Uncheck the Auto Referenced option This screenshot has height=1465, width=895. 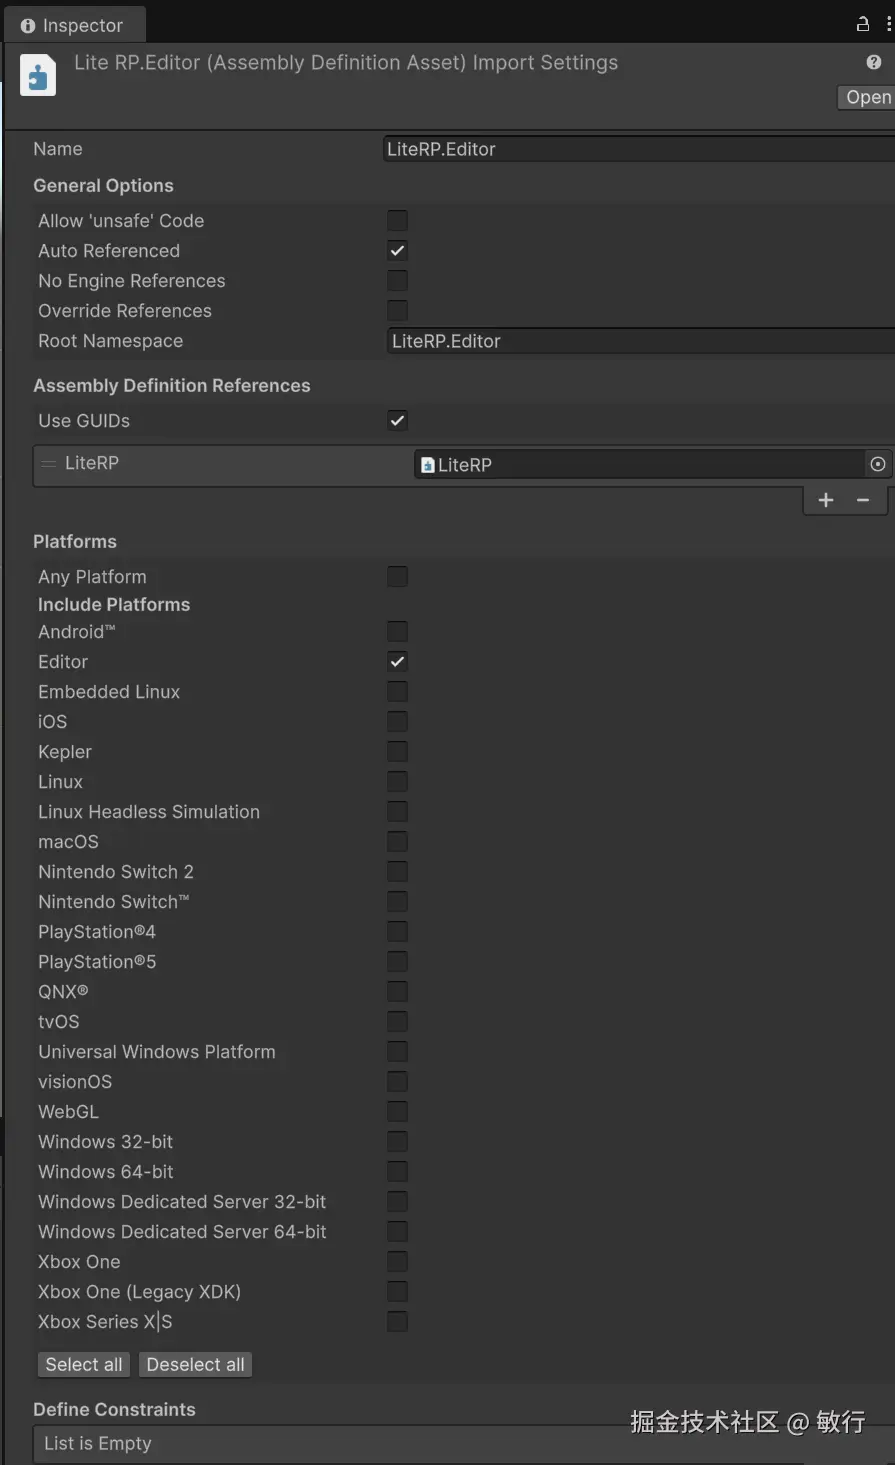(397, 251)
